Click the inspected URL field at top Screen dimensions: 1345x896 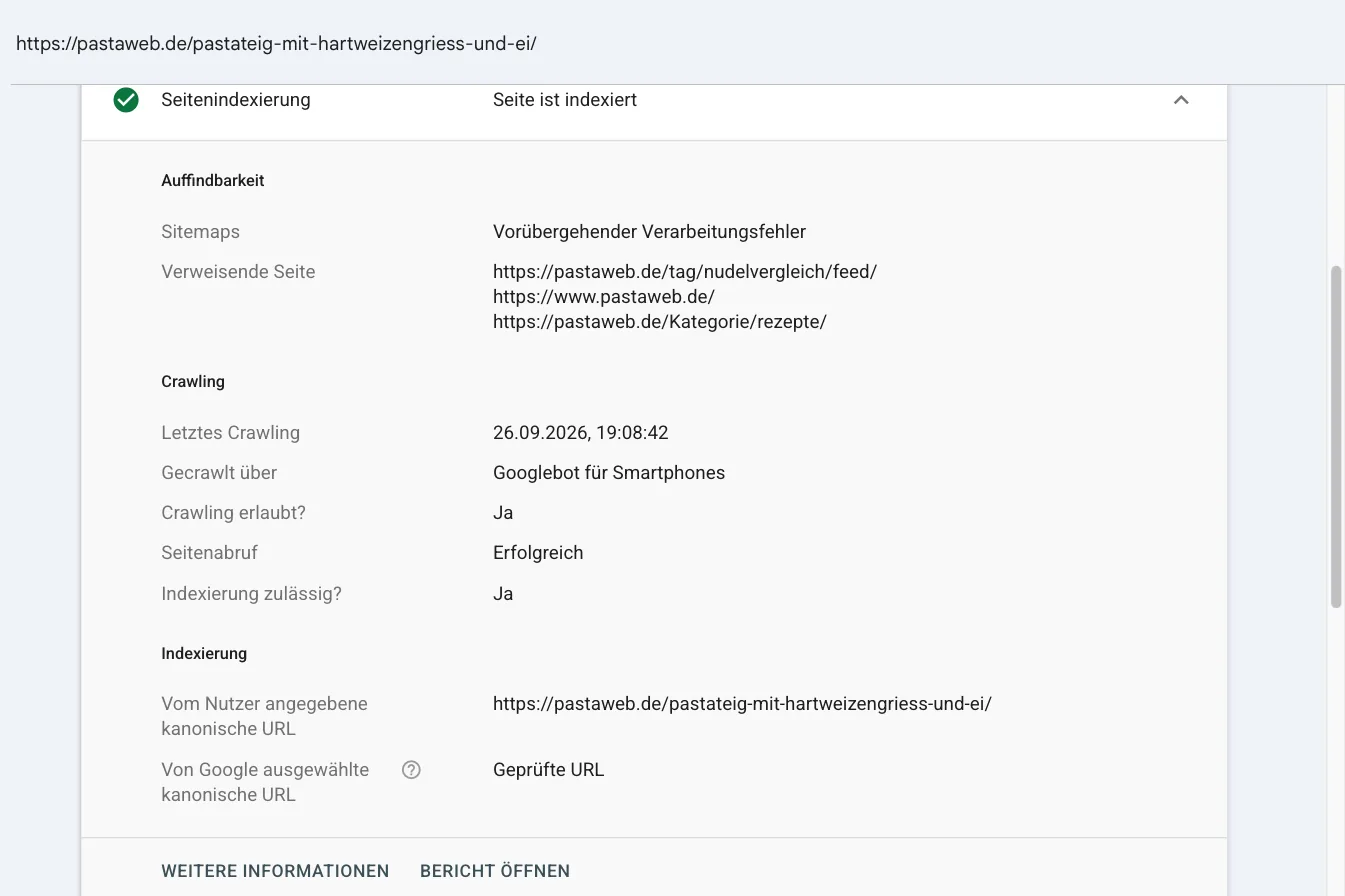tap(276, 44)
